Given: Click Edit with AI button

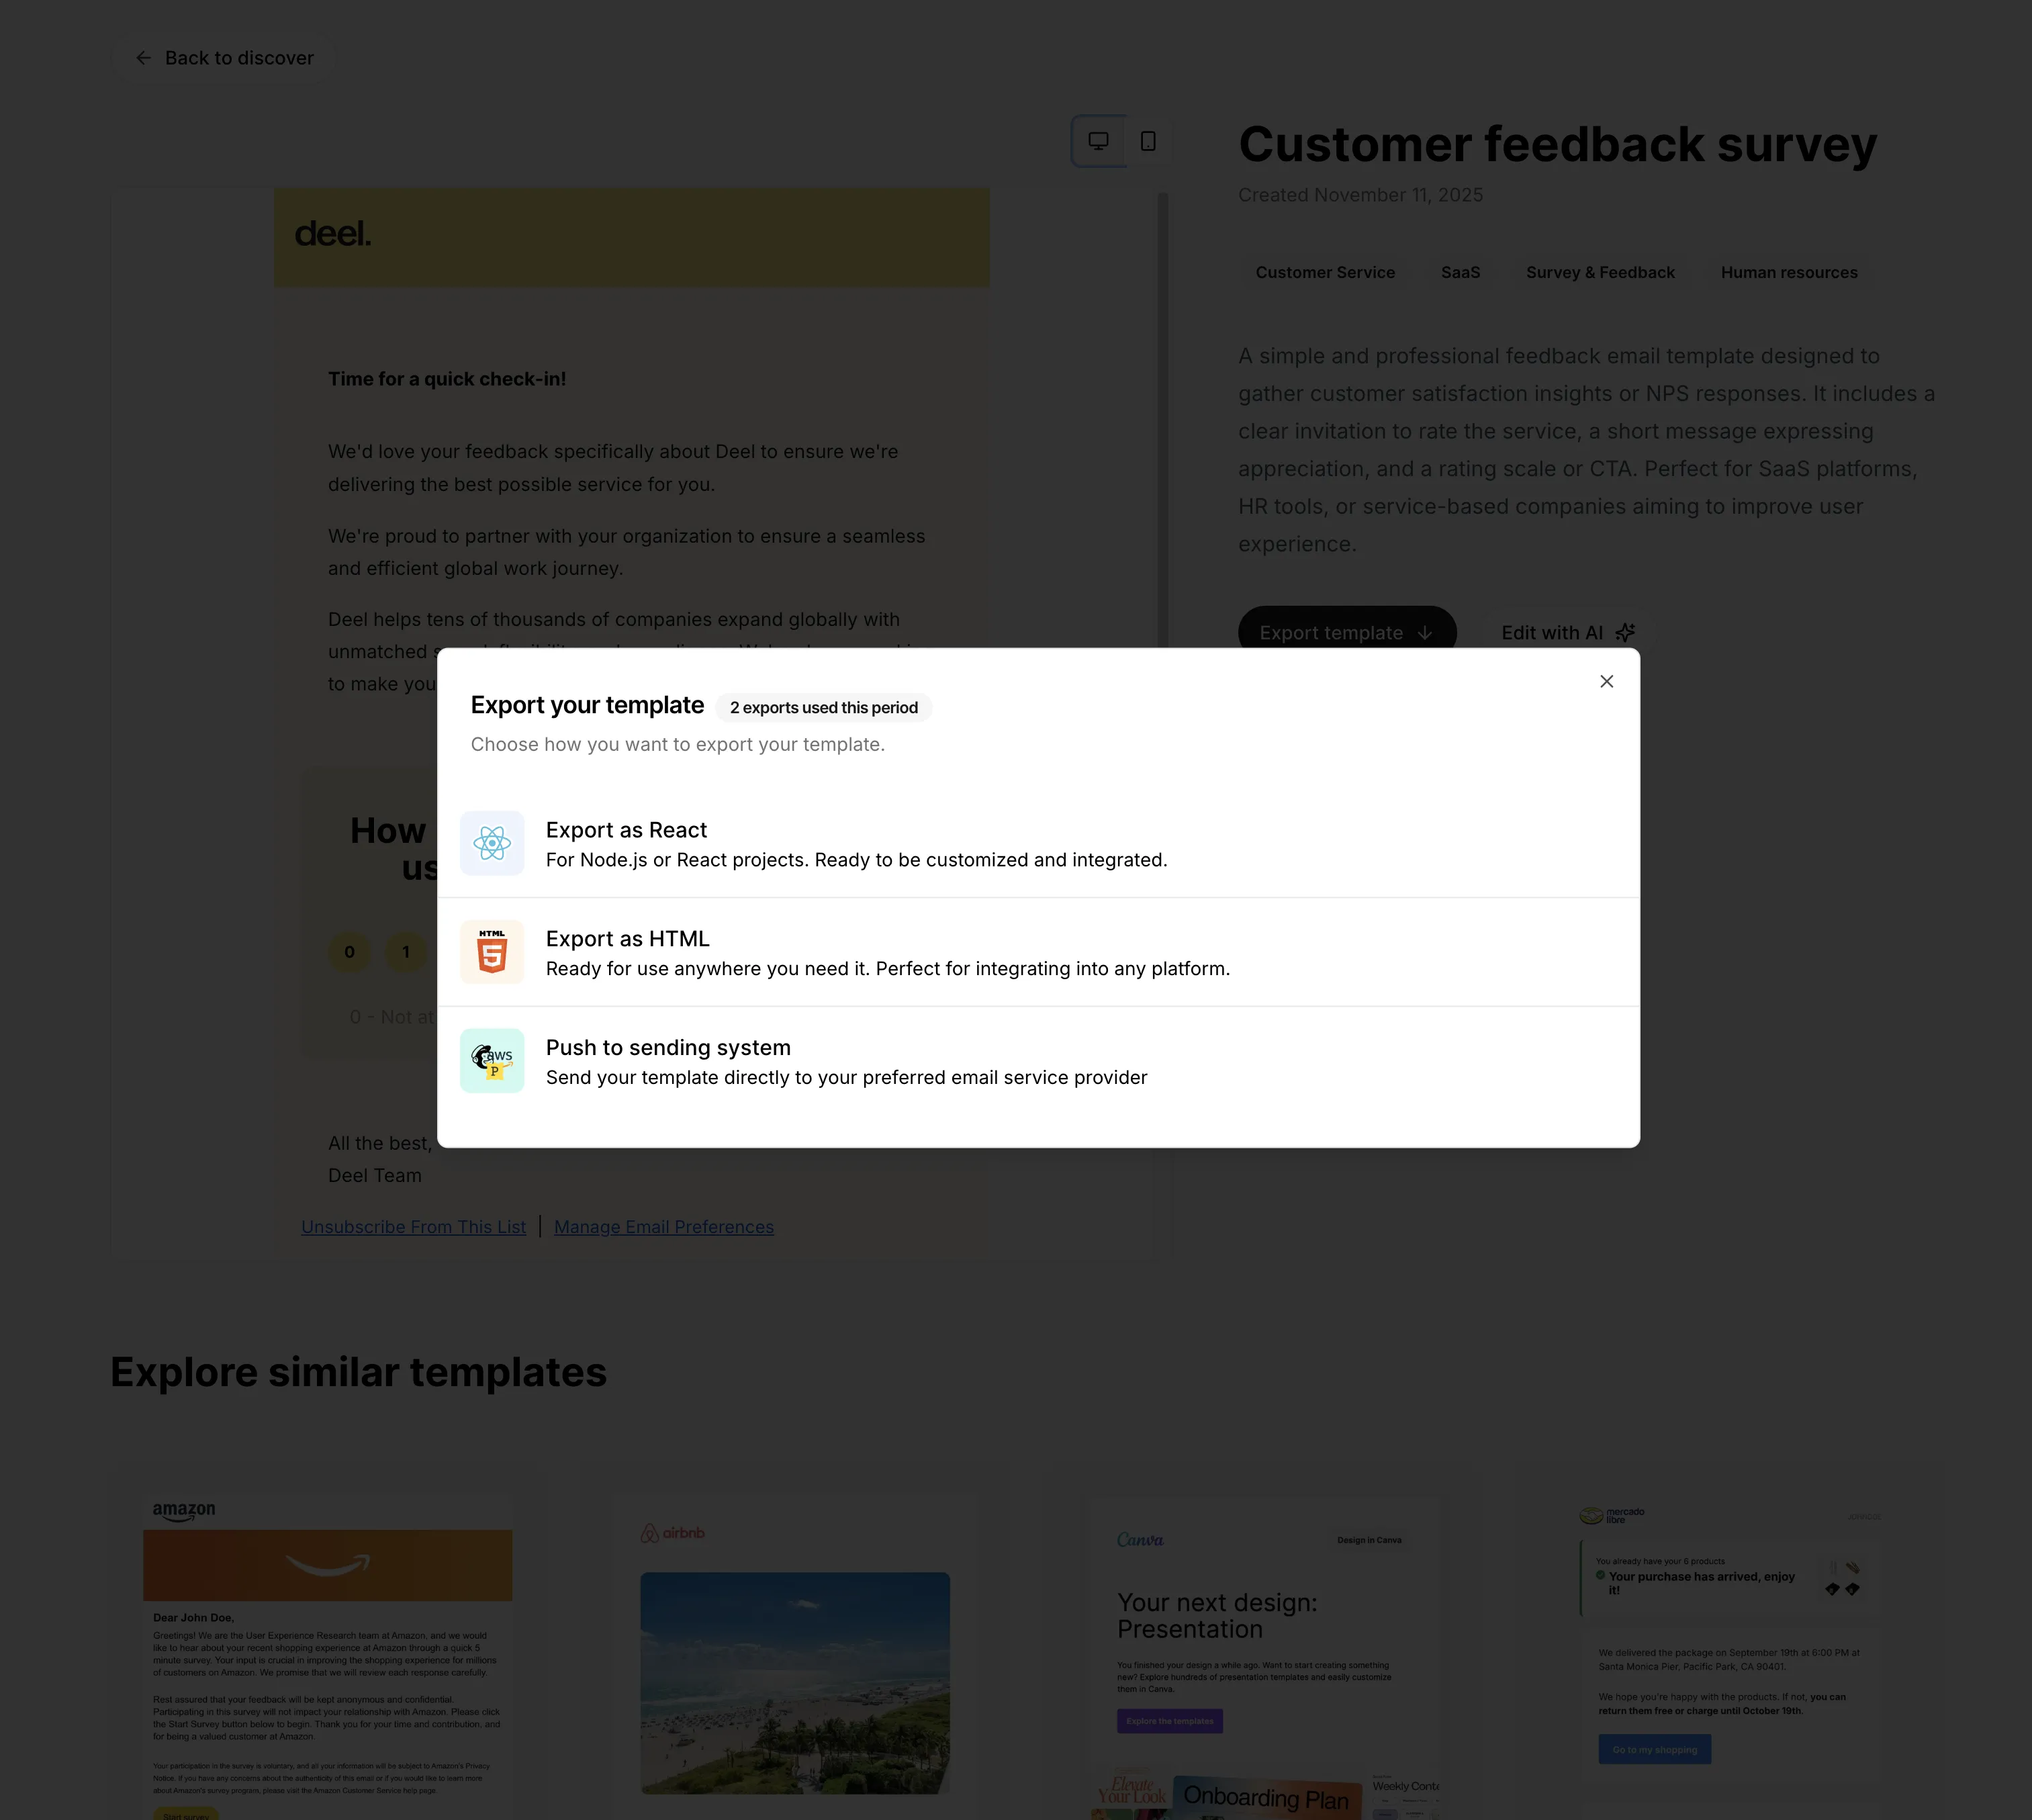Looking at the screenshot, I should [1567, 633].
